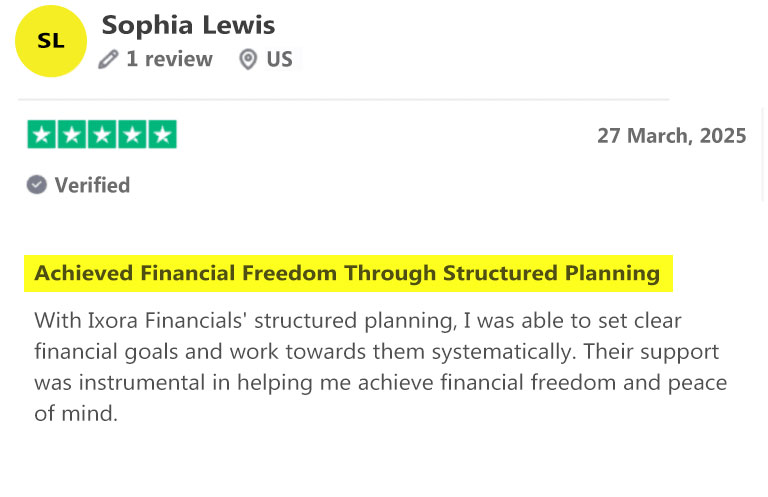Viewport: 768px width, 497px height.
Task: Select the 1 review count text
Action: 169,59
